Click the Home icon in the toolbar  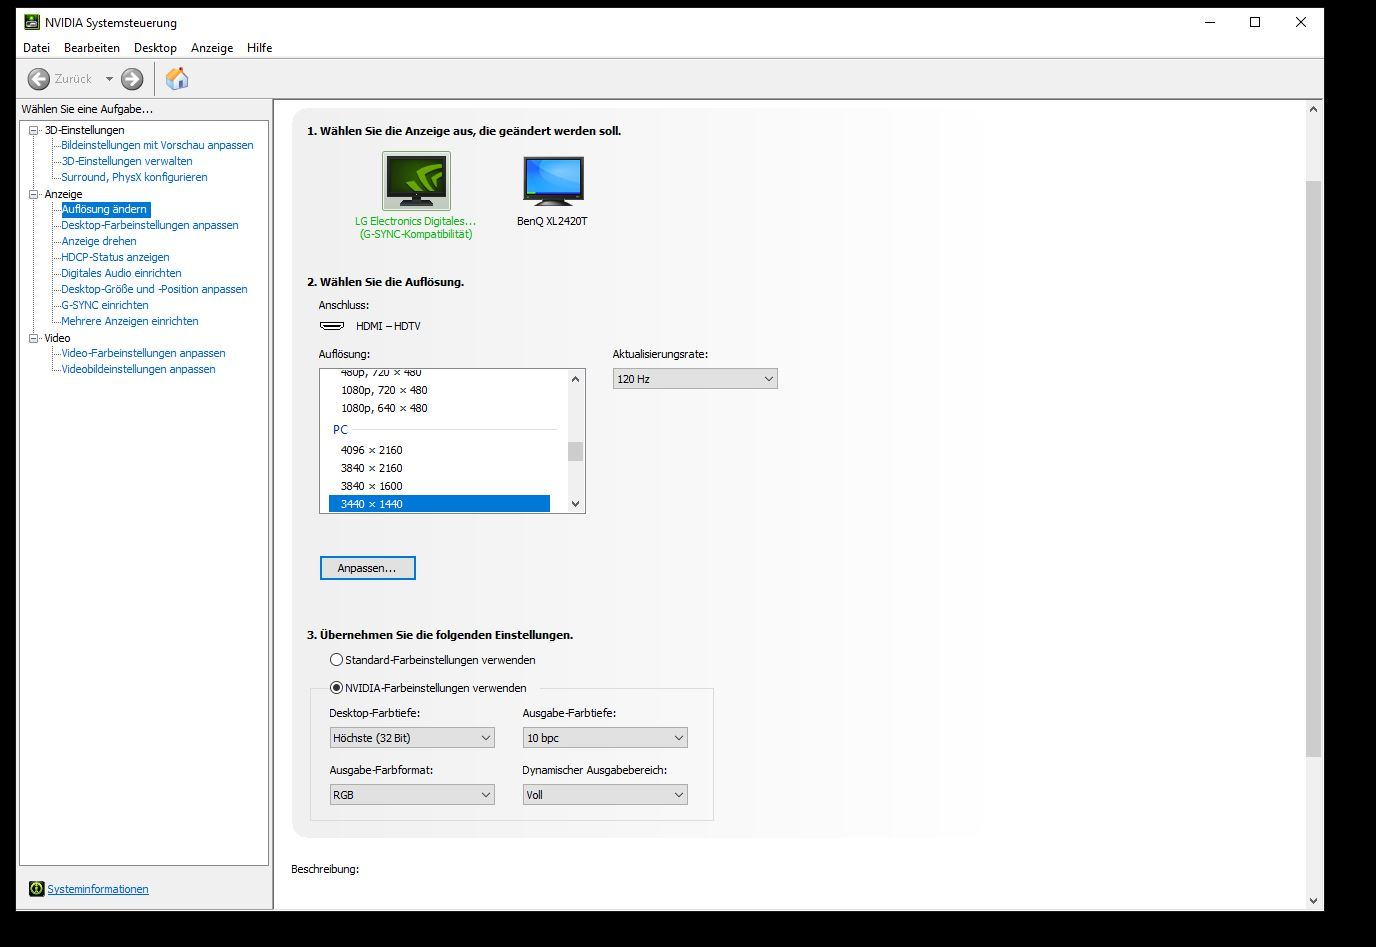pyautogui.click(x=177, y=78)
